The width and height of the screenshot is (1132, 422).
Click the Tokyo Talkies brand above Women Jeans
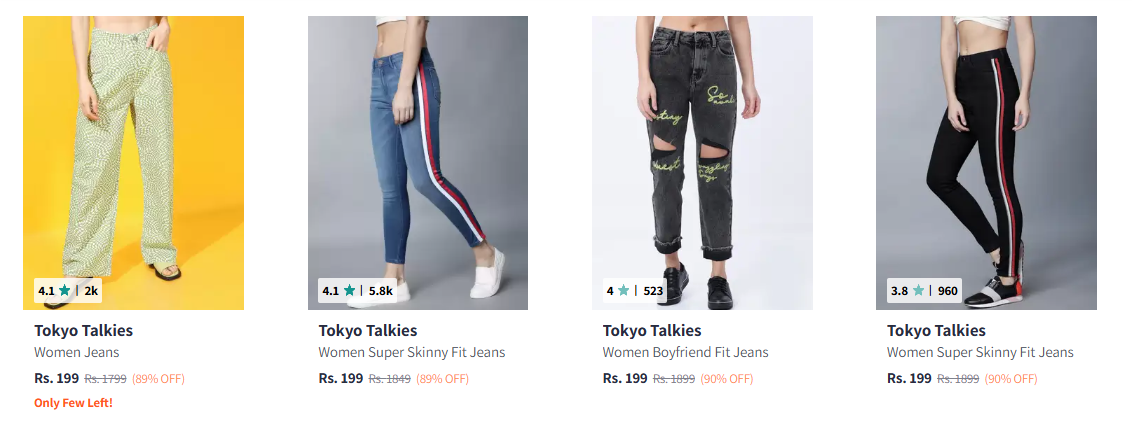83,331
